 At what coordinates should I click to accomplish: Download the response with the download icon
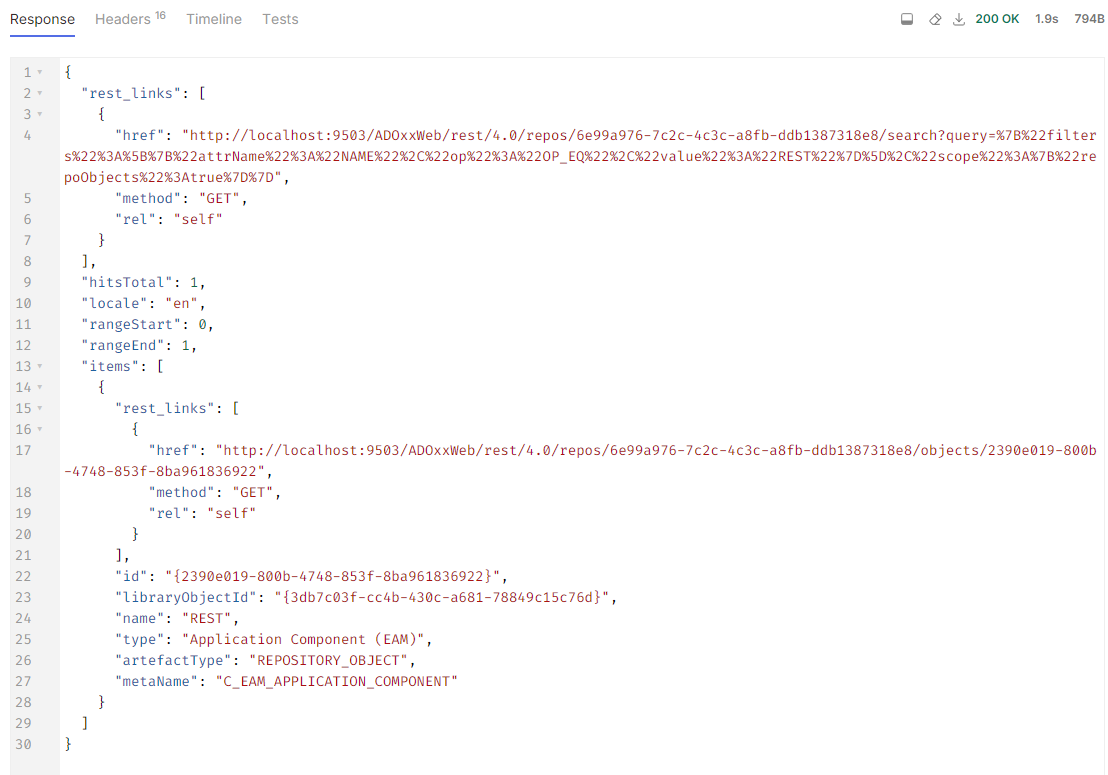(x=959, y=19)
